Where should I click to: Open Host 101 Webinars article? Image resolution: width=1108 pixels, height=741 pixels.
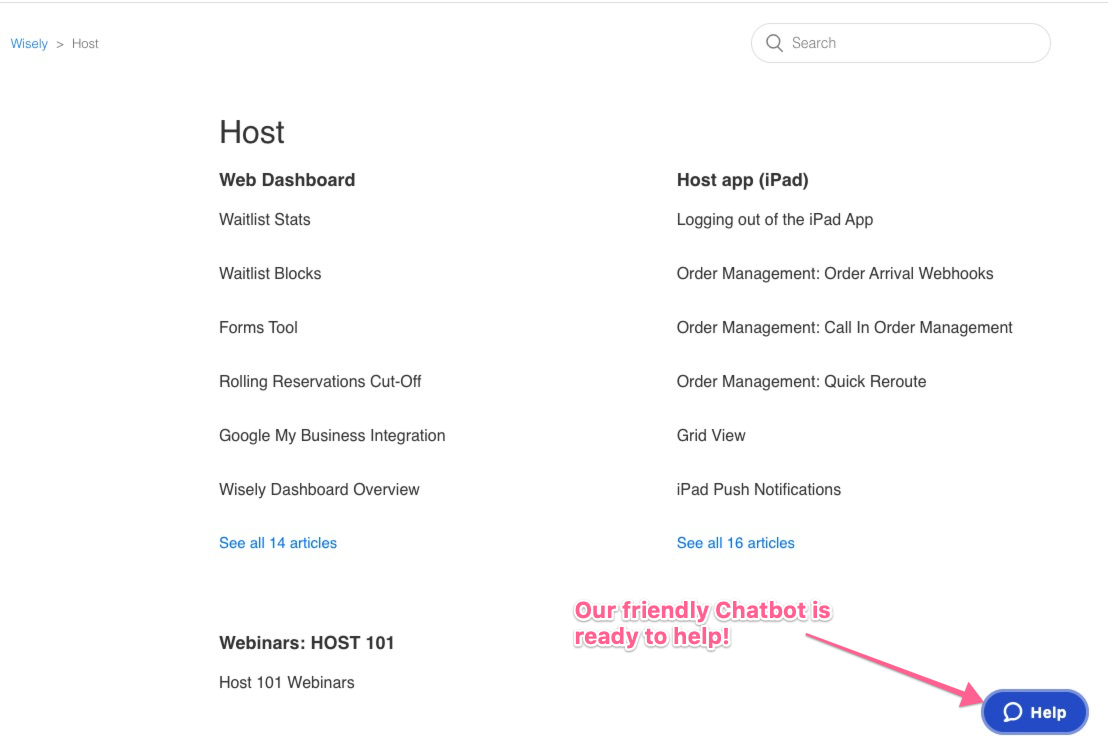[287, 682]
